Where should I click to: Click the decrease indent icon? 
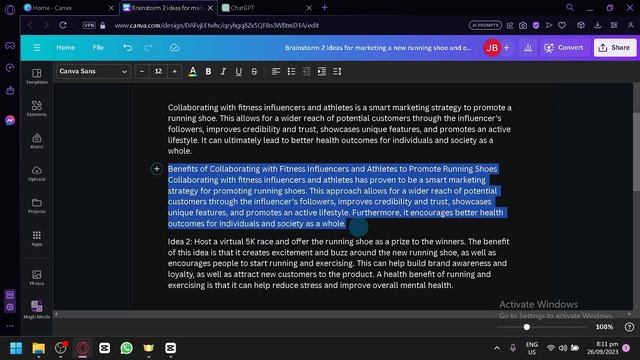(x=306, y=72)
